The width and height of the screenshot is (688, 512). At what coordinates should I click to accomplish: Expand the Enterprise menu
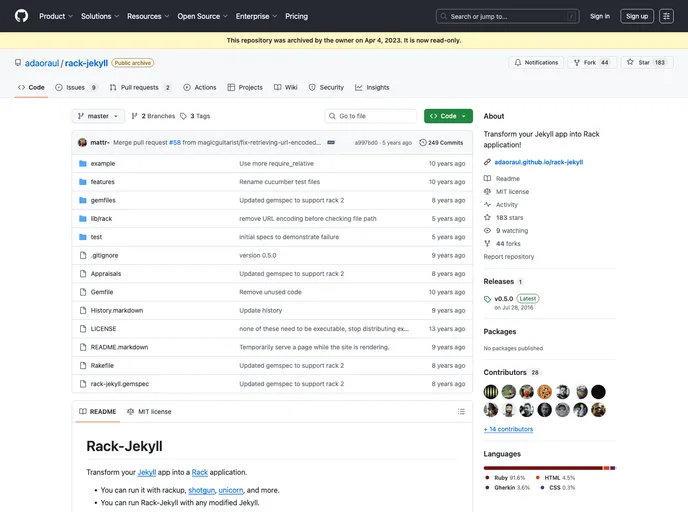[x=256, y=16]
